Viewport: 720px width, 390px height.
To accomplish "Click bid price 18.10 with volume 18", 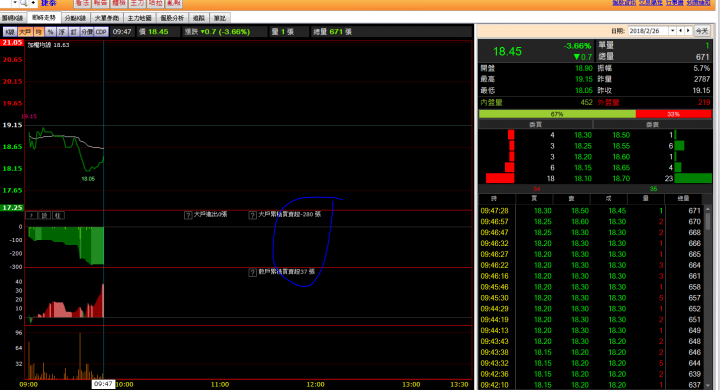I will [x=583, y=179].
